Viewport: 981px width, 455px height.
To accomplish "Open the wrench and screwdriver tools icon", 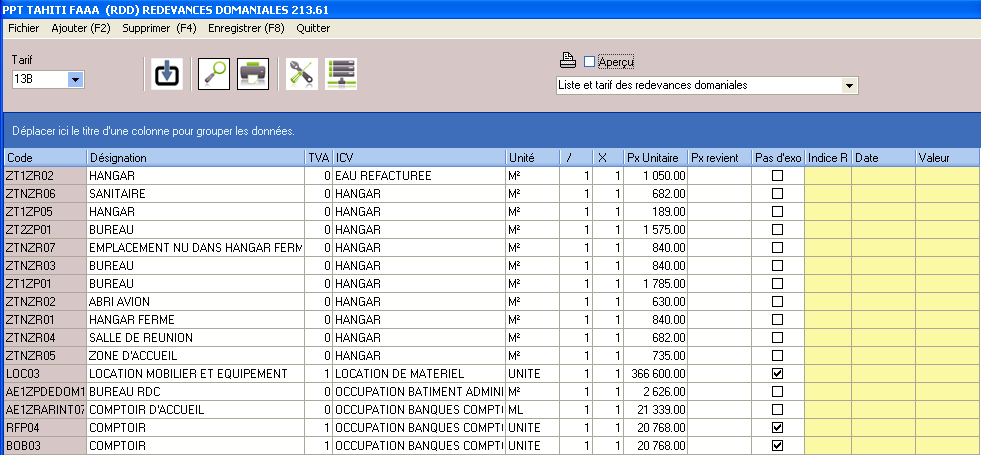I will (x=301, y=73).
